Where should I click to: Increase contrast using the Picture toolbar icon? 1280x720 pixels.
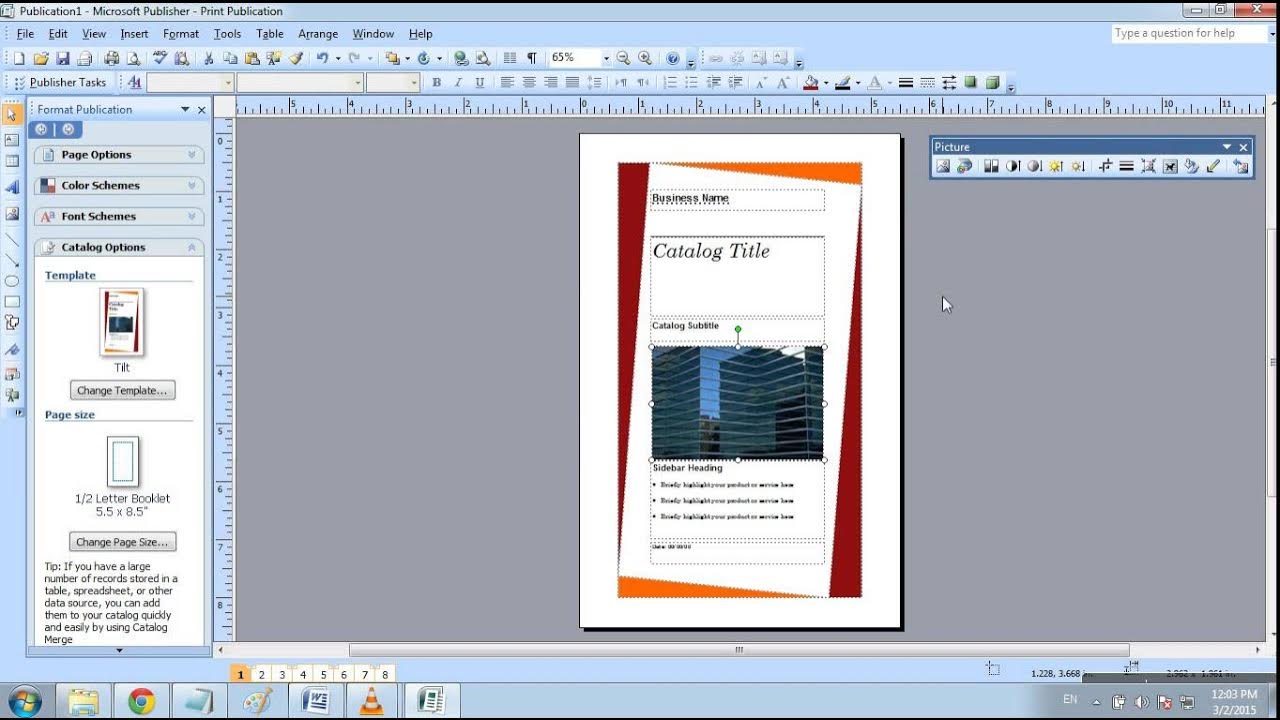pyautogui.click(x=1013, y=166)
